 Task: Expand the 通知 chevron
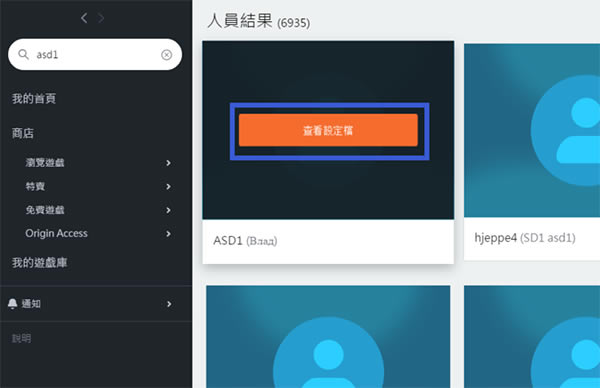pyautogui.click(x=169, y=304)
